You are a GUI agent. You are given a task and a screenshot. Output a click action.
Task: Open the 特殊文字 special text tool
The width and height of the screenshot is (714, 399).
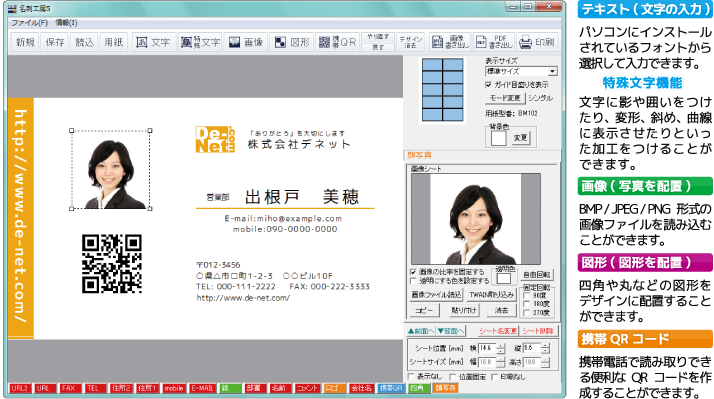pyautogui.click(x=200, y=42)
